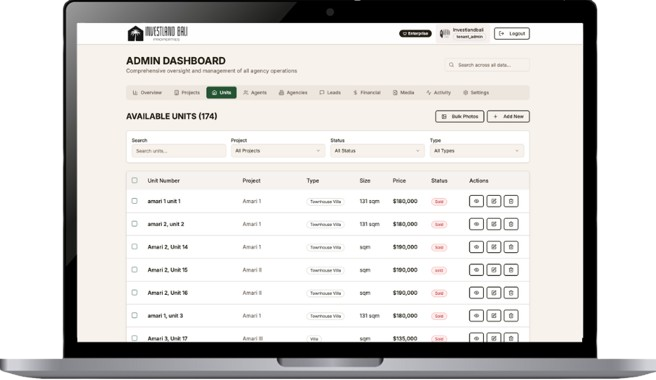Image resolution: width=656 pixels, height=380 pixels.
Task: View details of amari 2, unit 2
Action: pyautogui.click(x=476, y=224)
